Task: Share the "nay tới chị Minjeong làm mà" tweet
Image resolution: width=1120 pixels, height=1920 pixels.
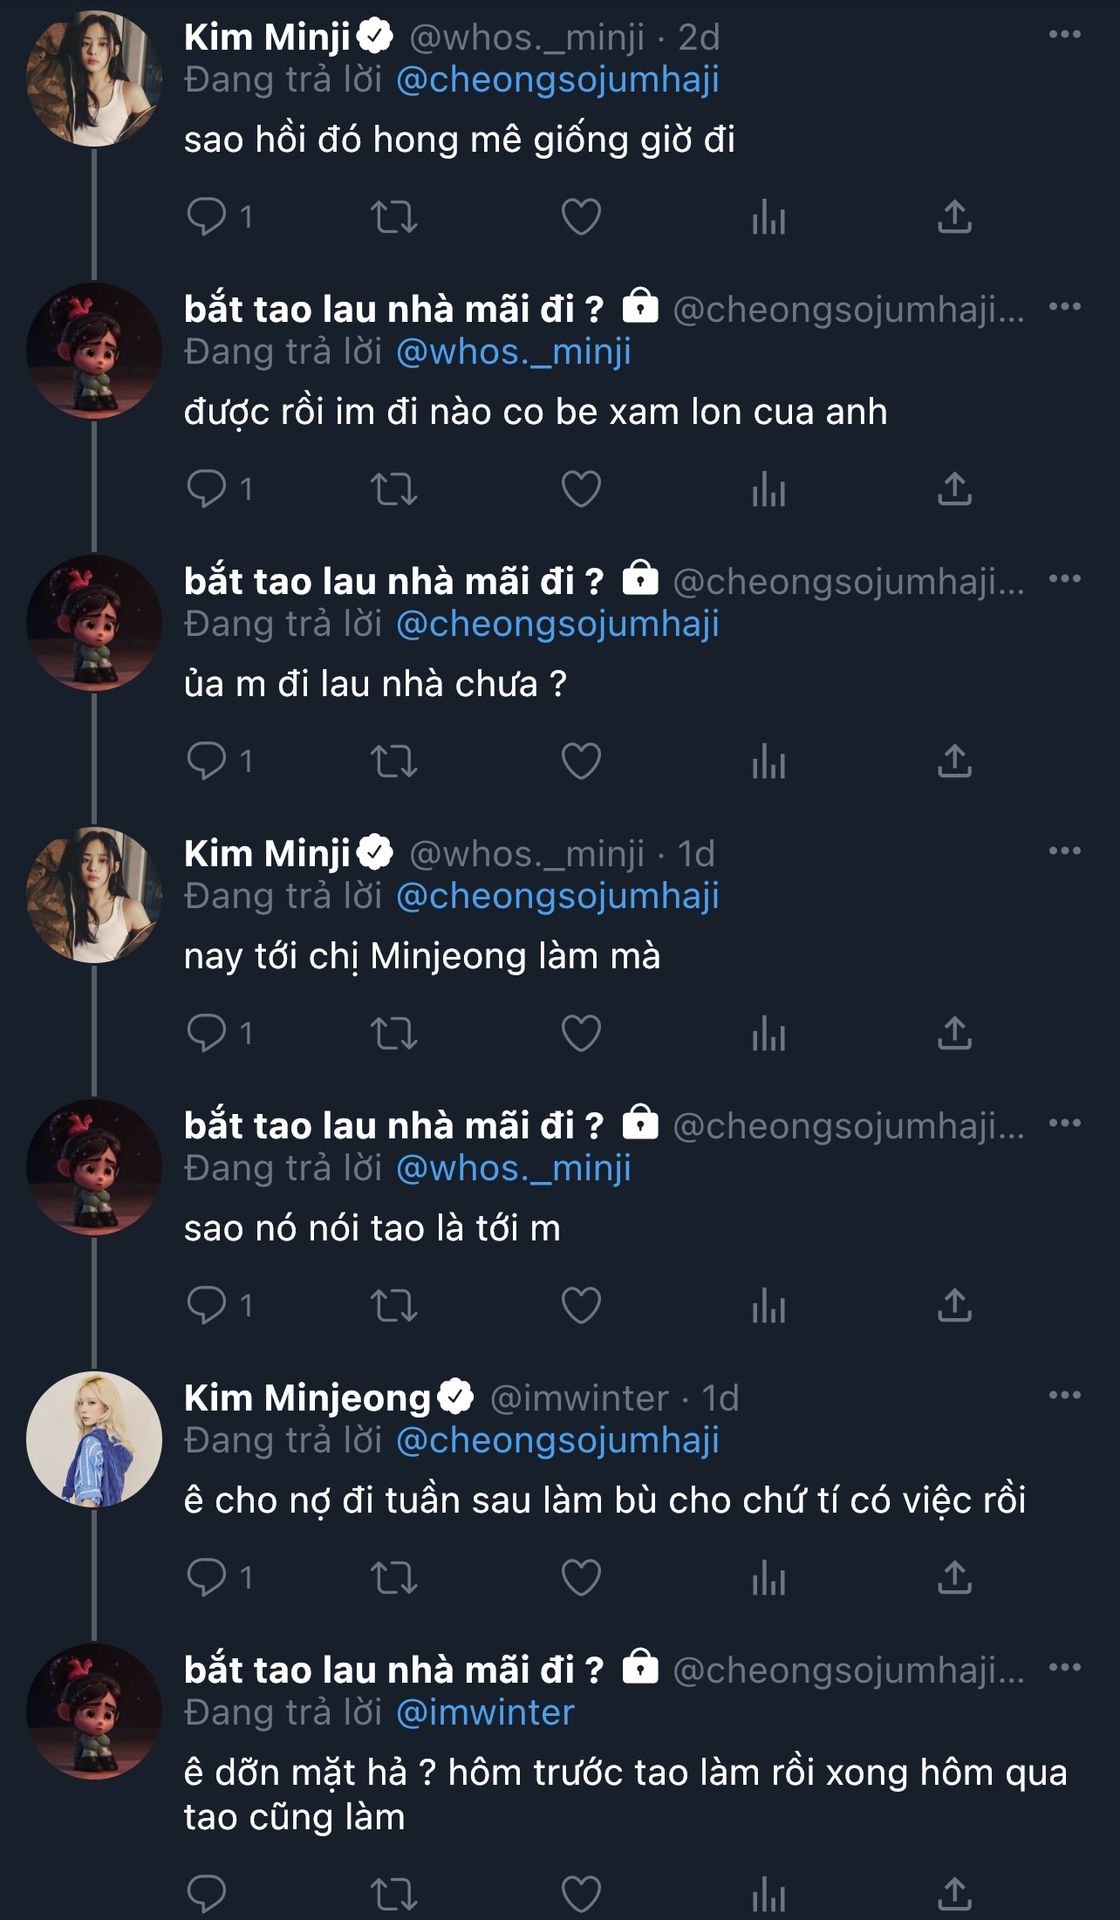Action: point(954,1033)
